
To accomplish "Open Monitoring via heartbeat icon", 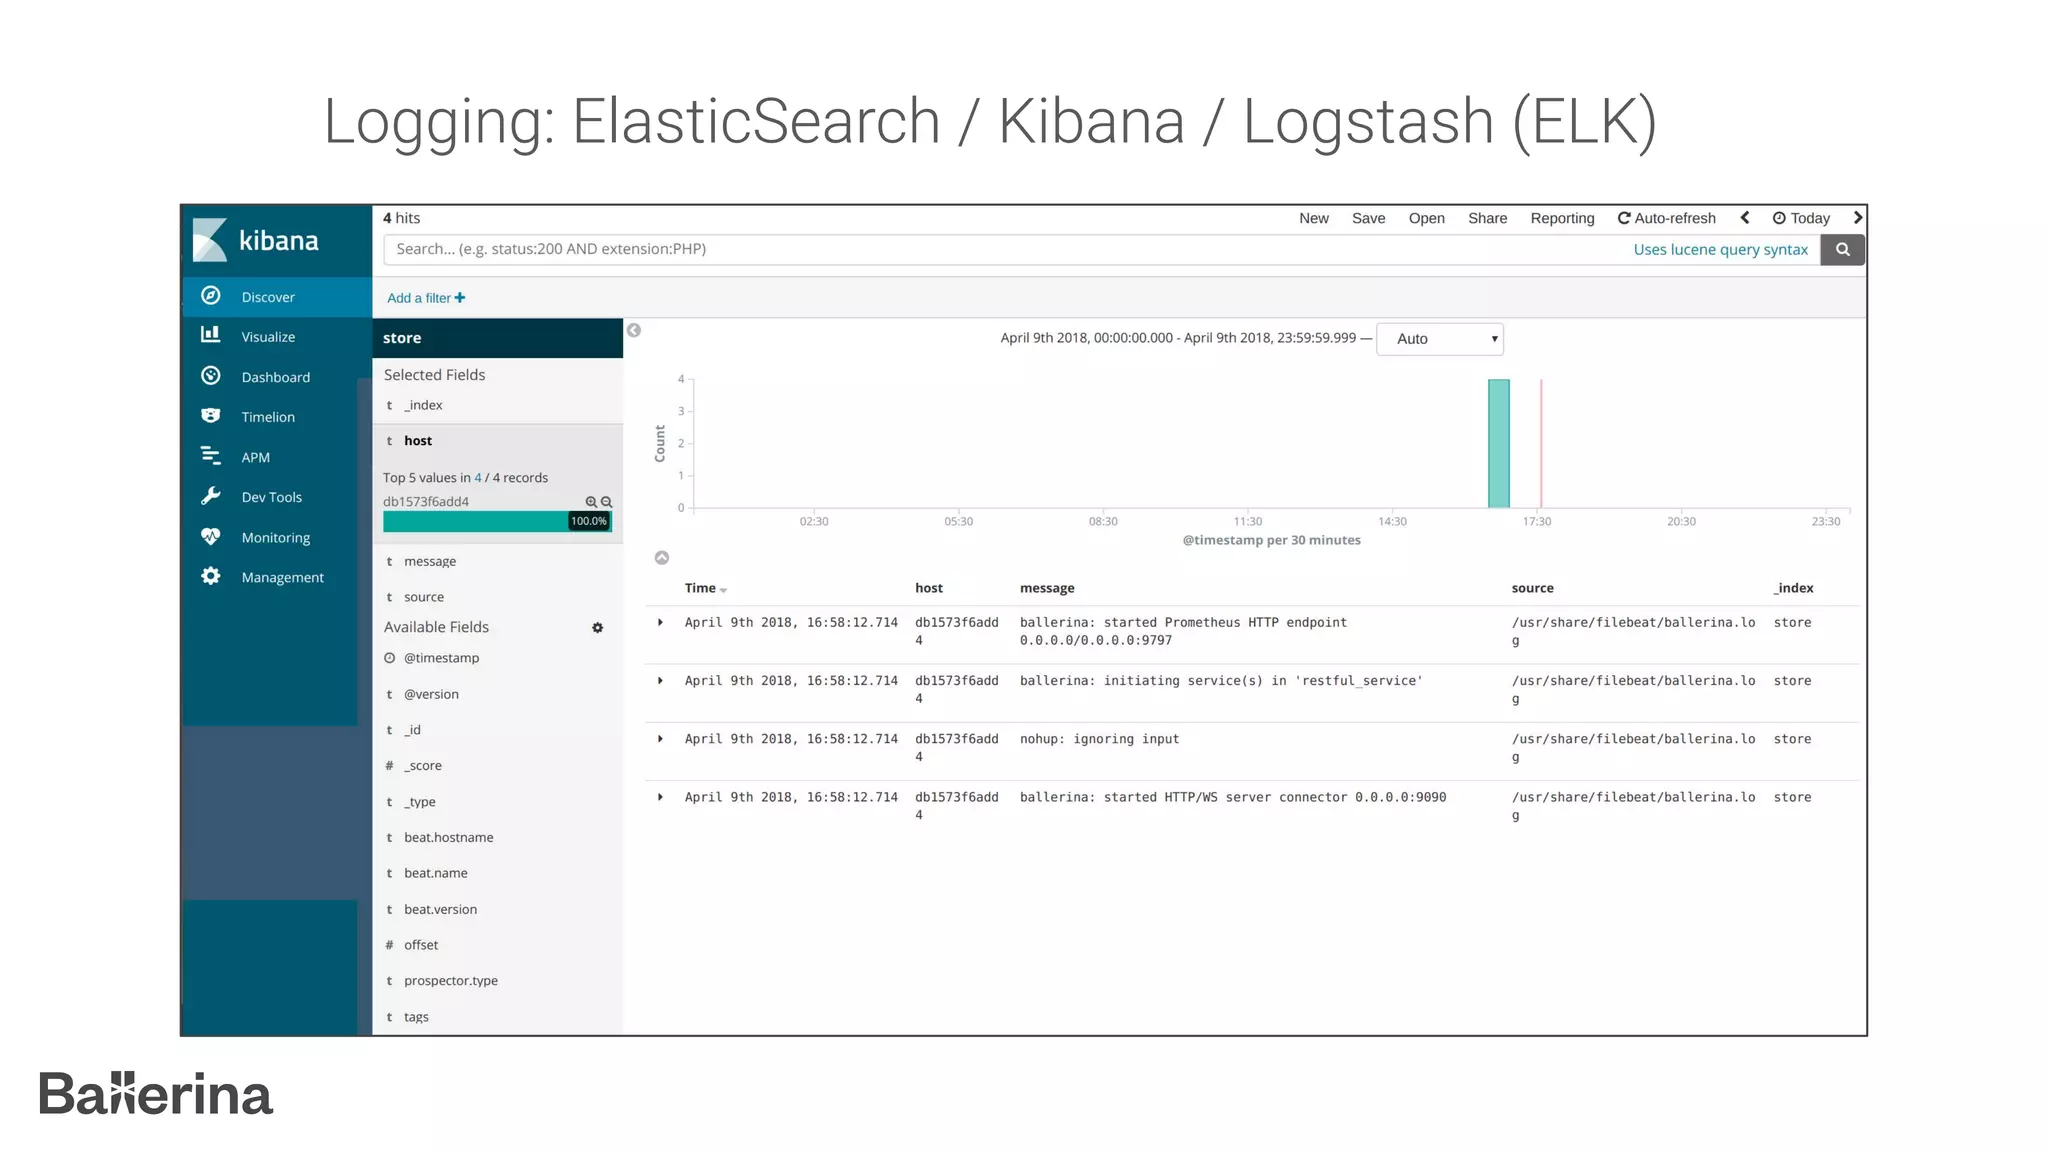I will (x=210, y=536).
